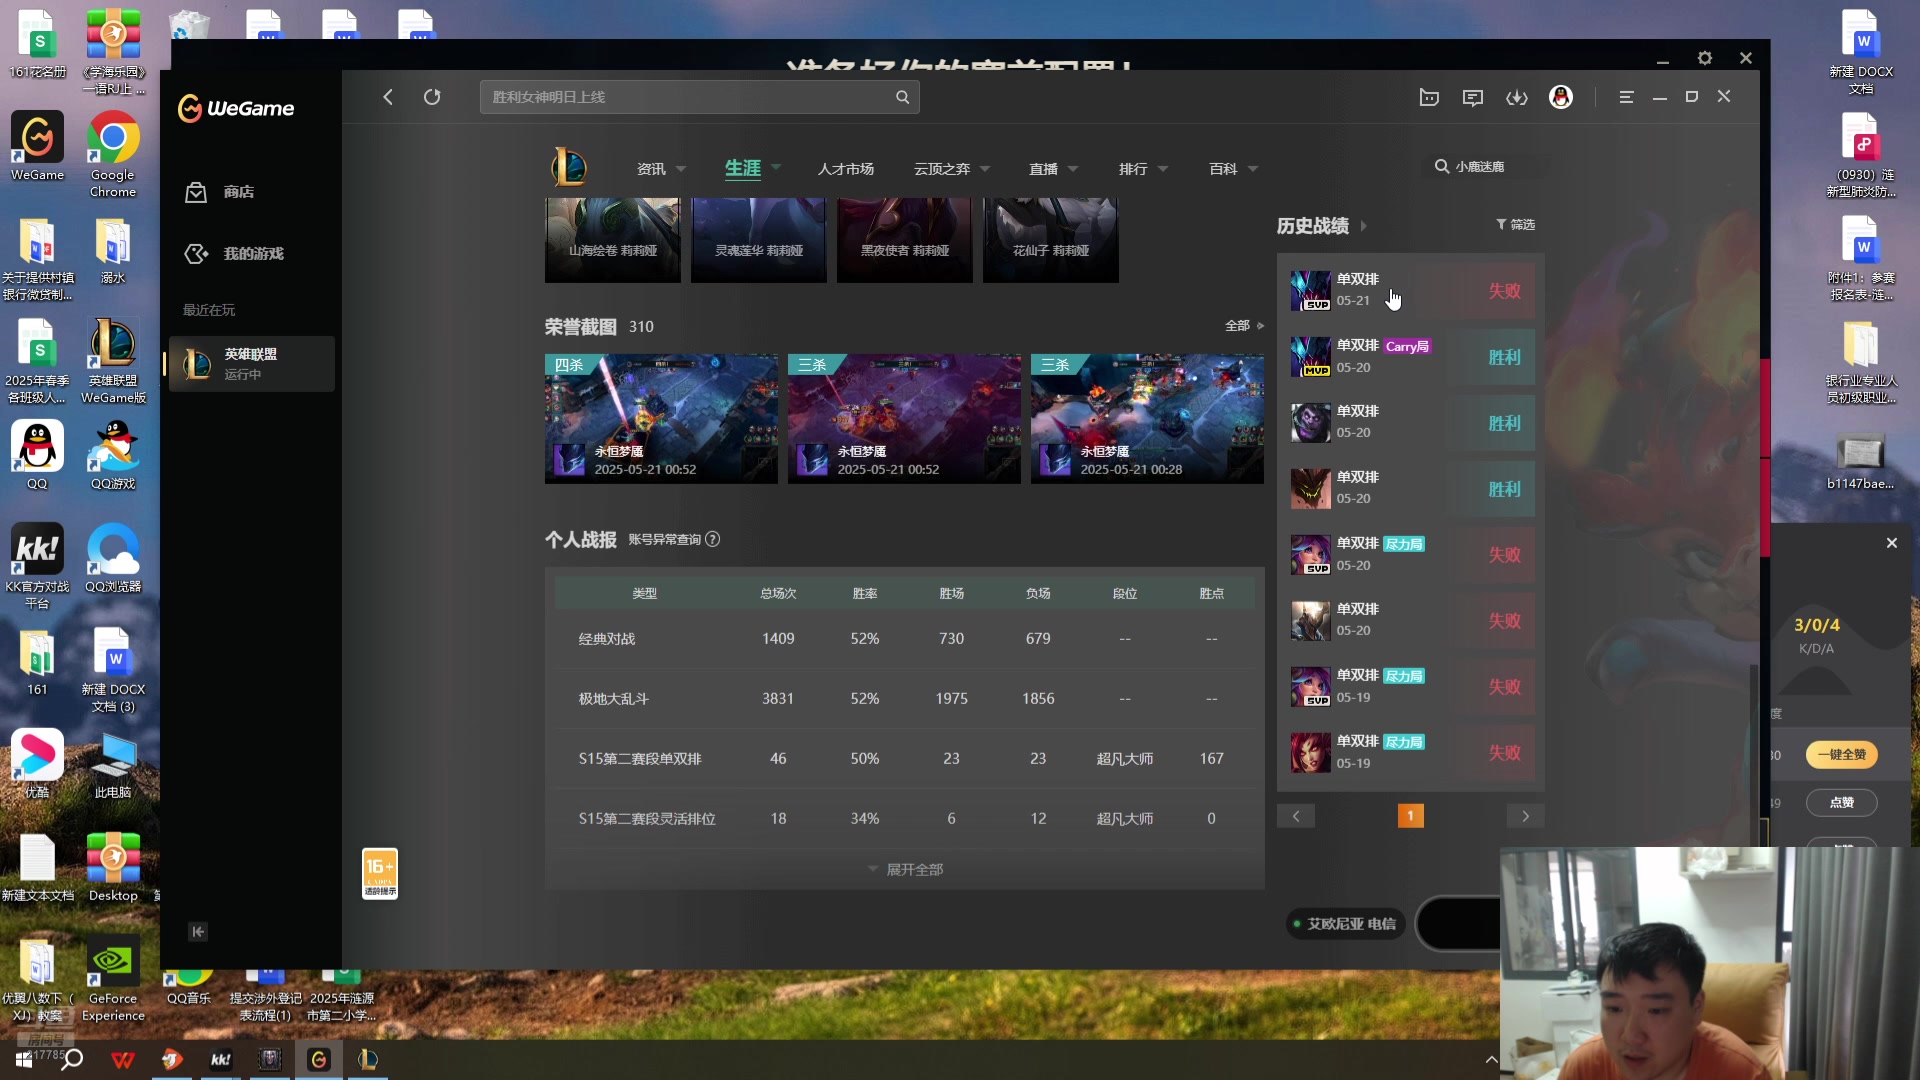Expand 展开全部 to show all records
The height and width of the screenshot is (1080, 1920).
pyautogui.click(x=905, y=870)
